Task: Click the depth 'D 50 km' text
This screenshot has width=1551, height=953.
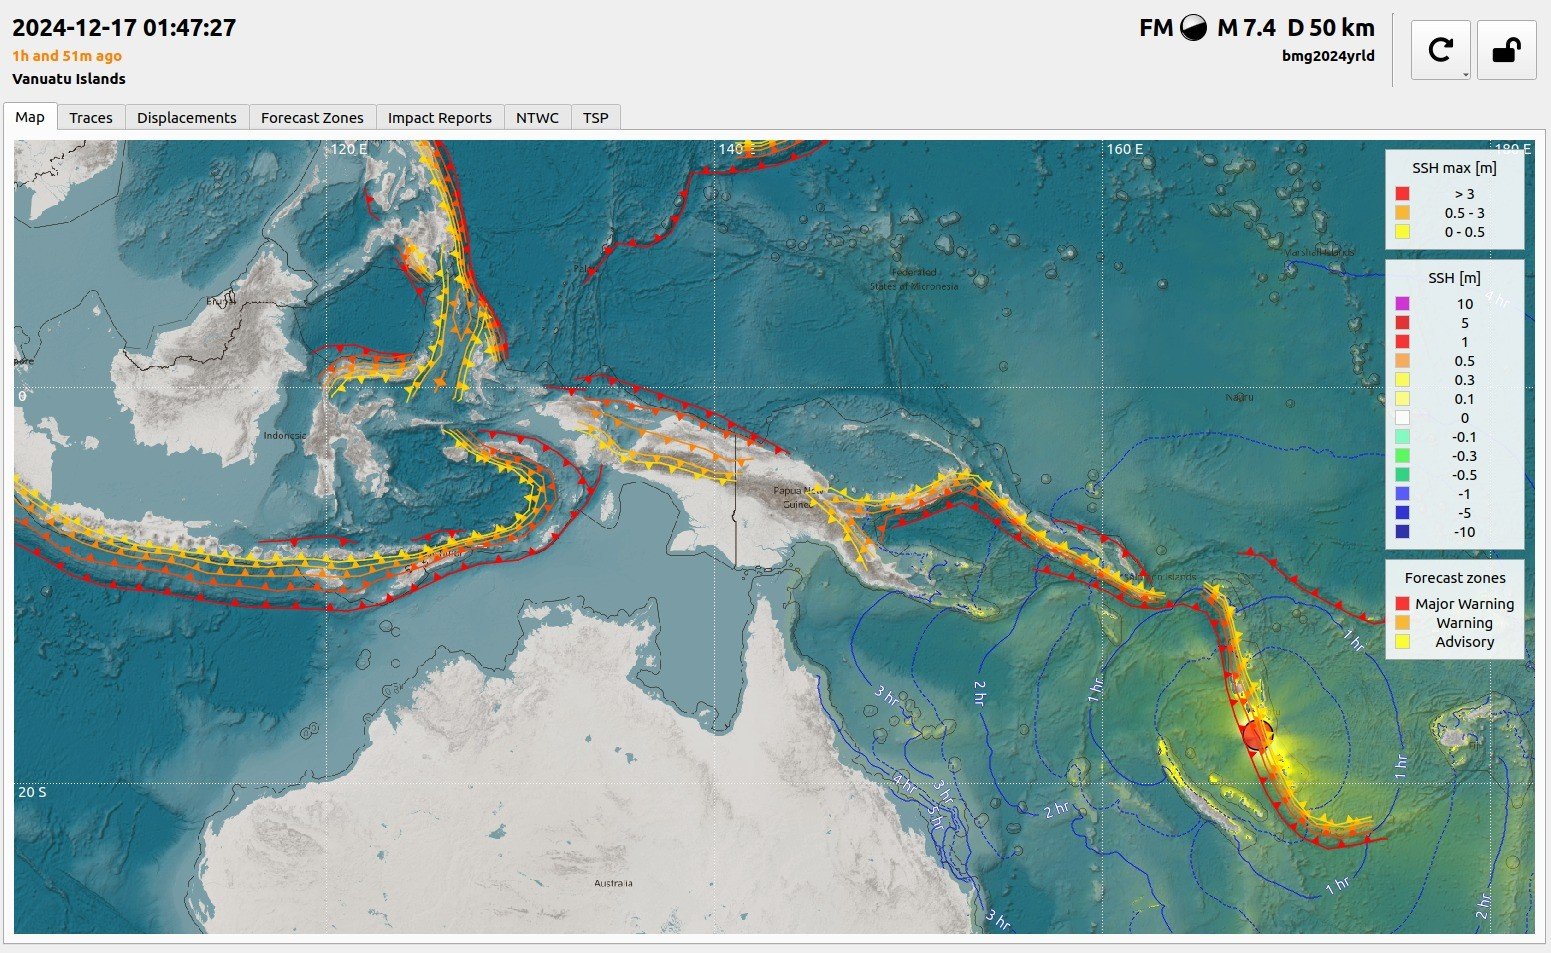Action: coord(1331,28)
